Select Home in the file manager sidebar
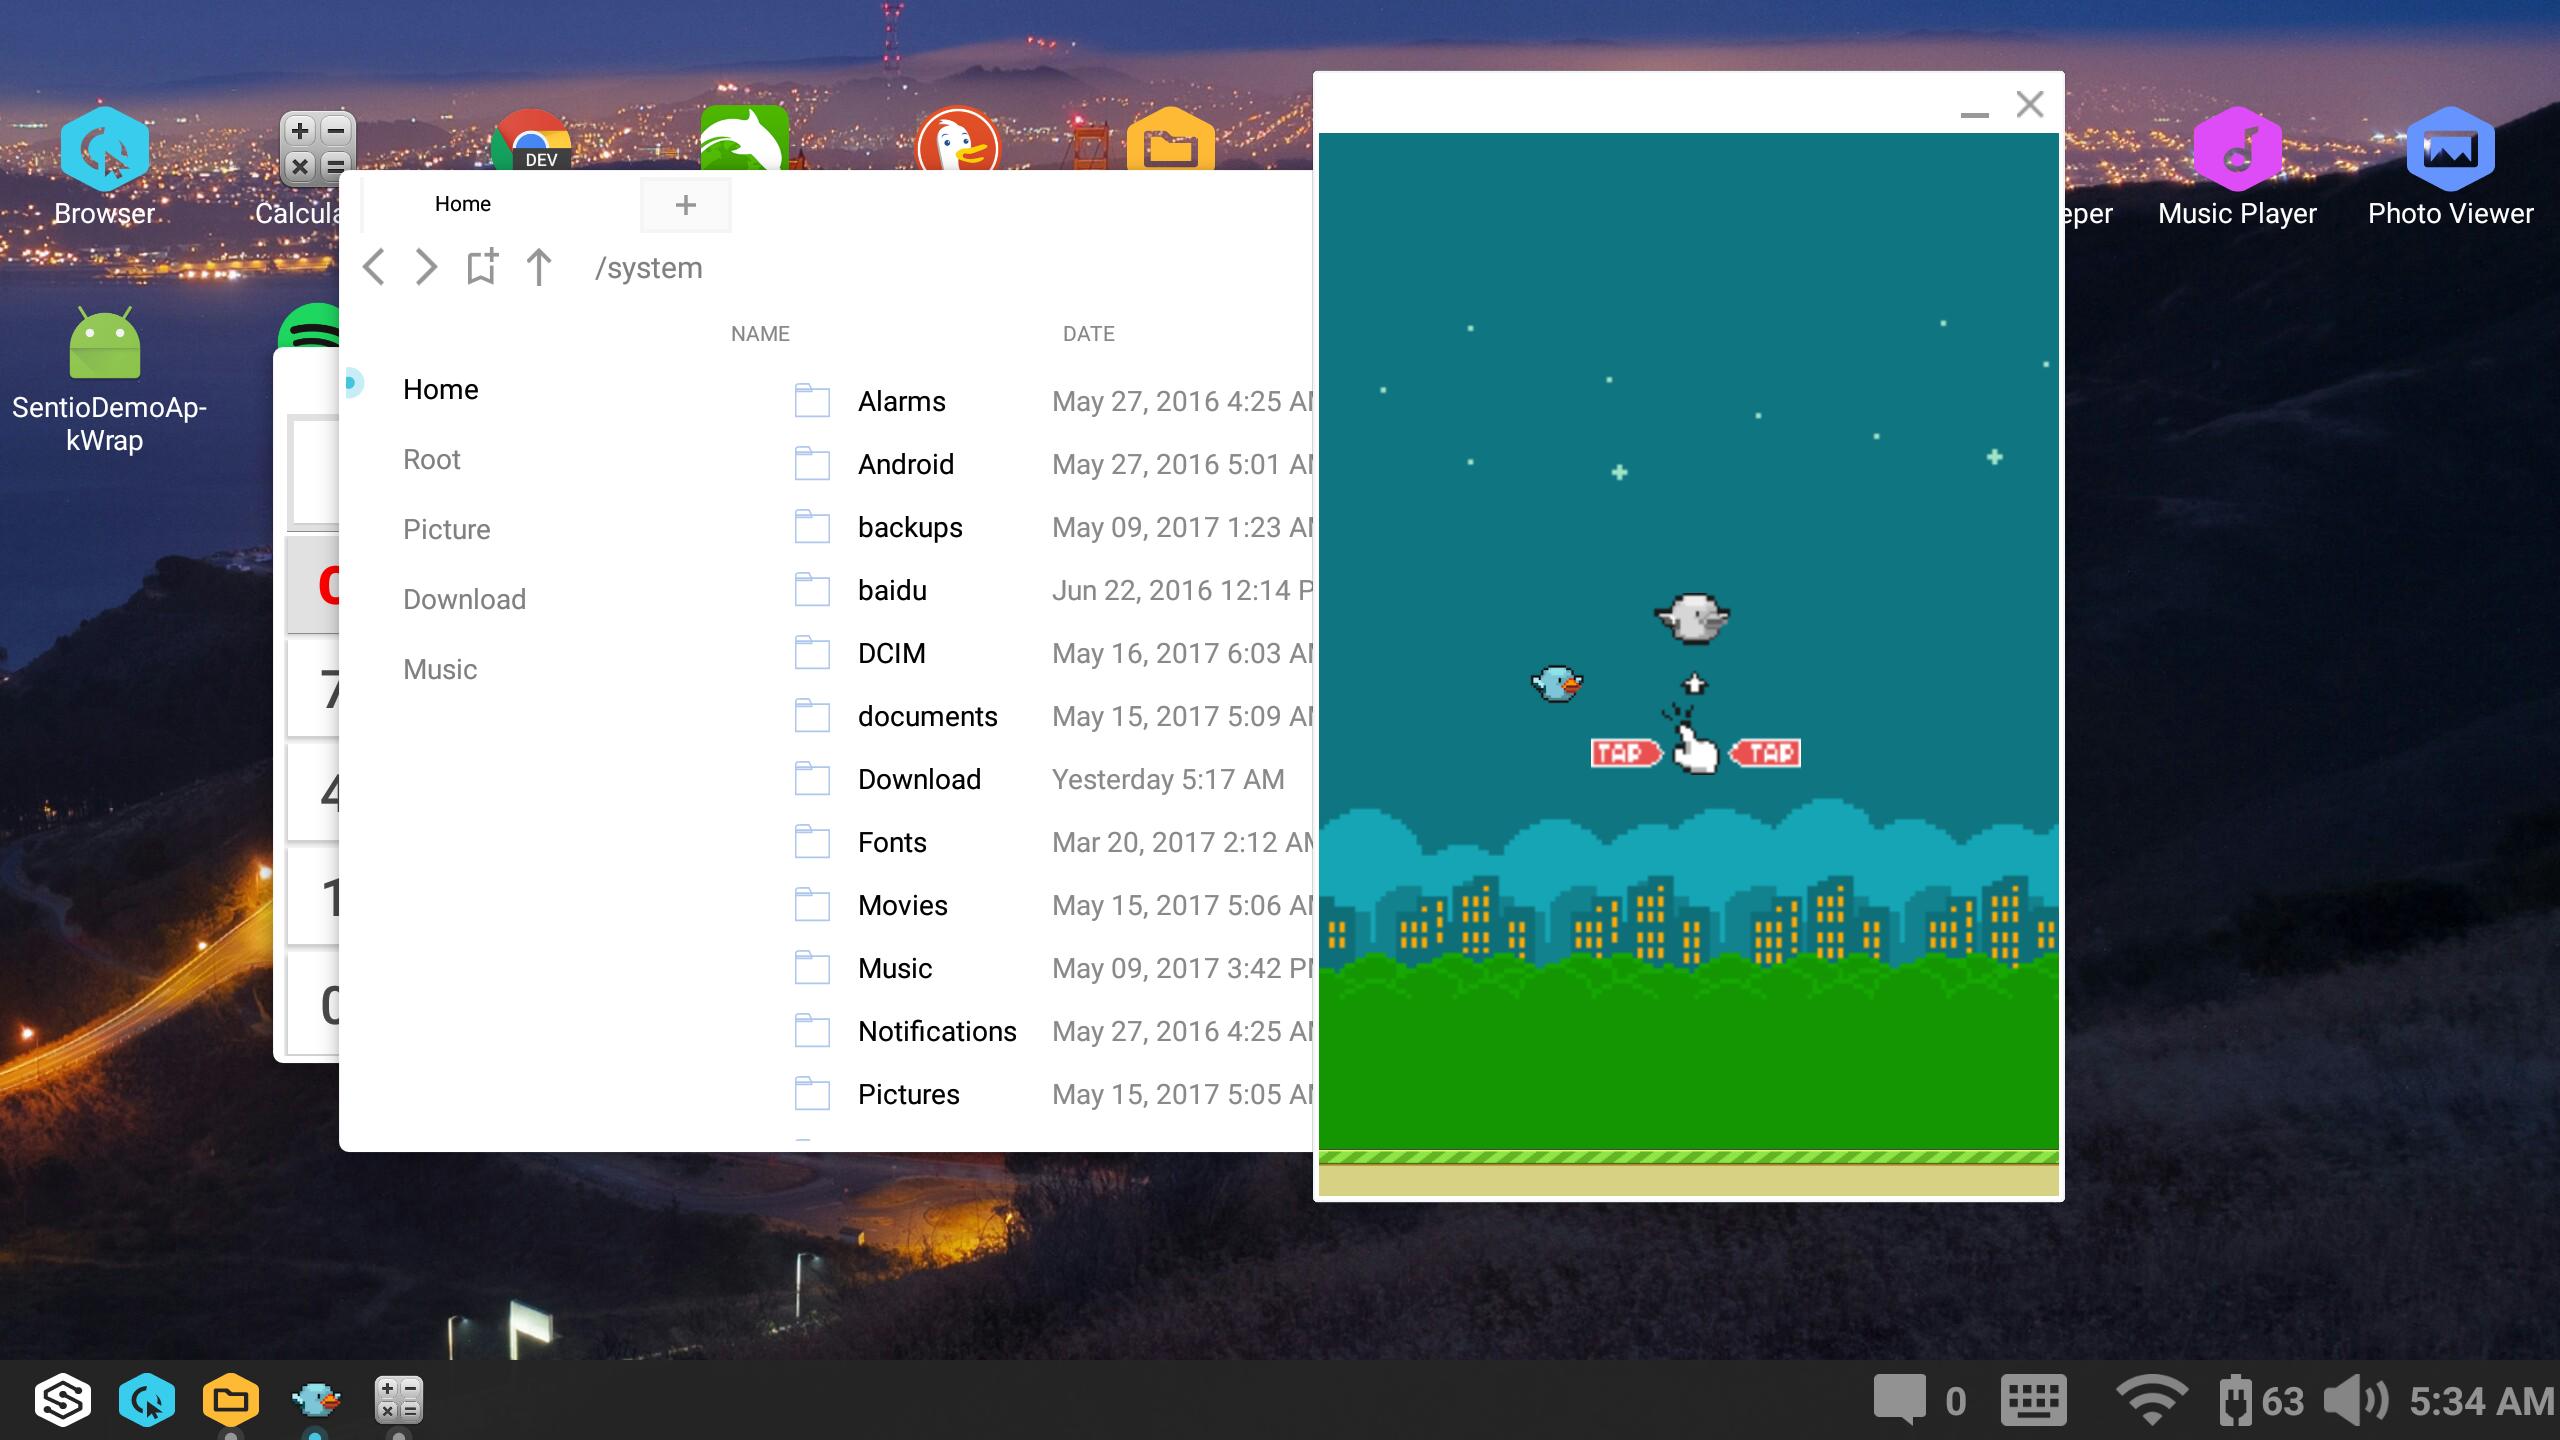The height and width of the screenshot is (1440, 2560). [441, 389]
